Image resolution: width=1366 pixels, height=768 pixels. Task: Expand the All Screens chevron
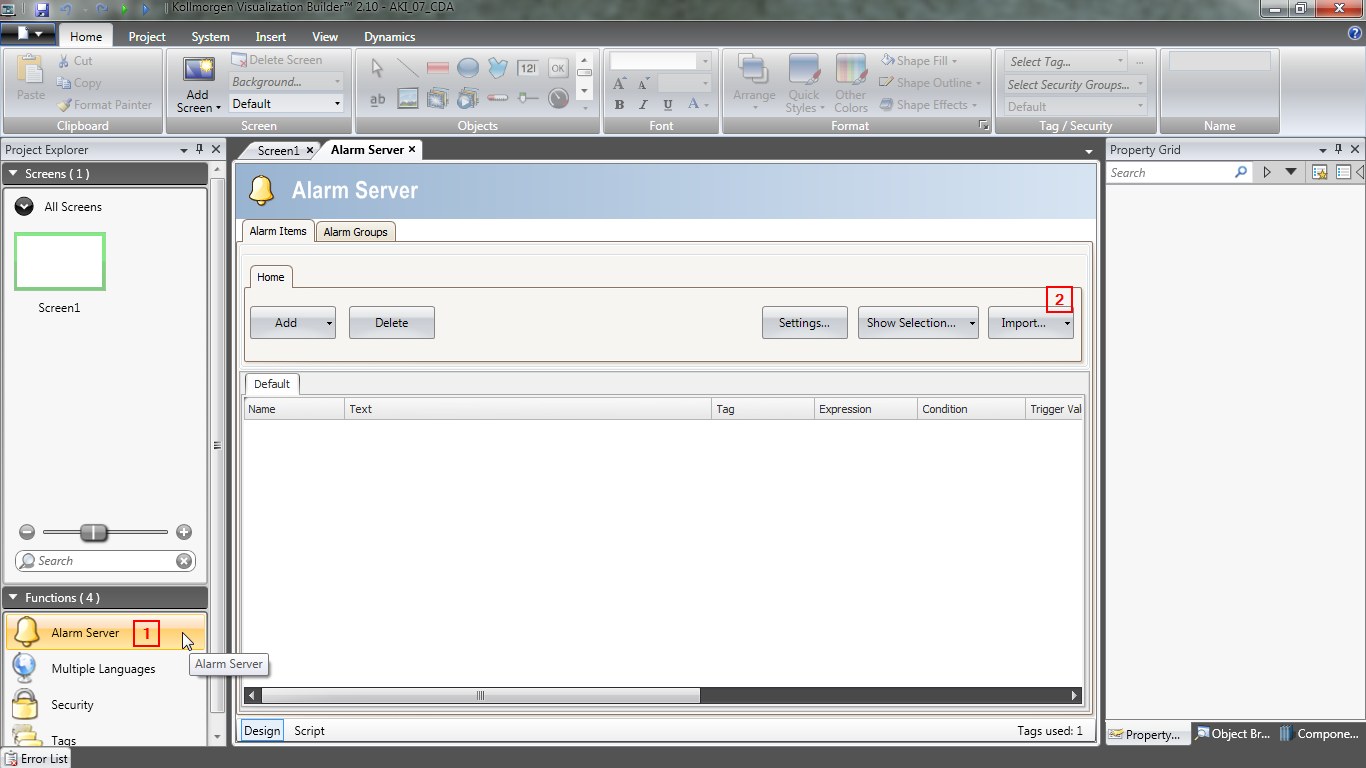point(24,206)
